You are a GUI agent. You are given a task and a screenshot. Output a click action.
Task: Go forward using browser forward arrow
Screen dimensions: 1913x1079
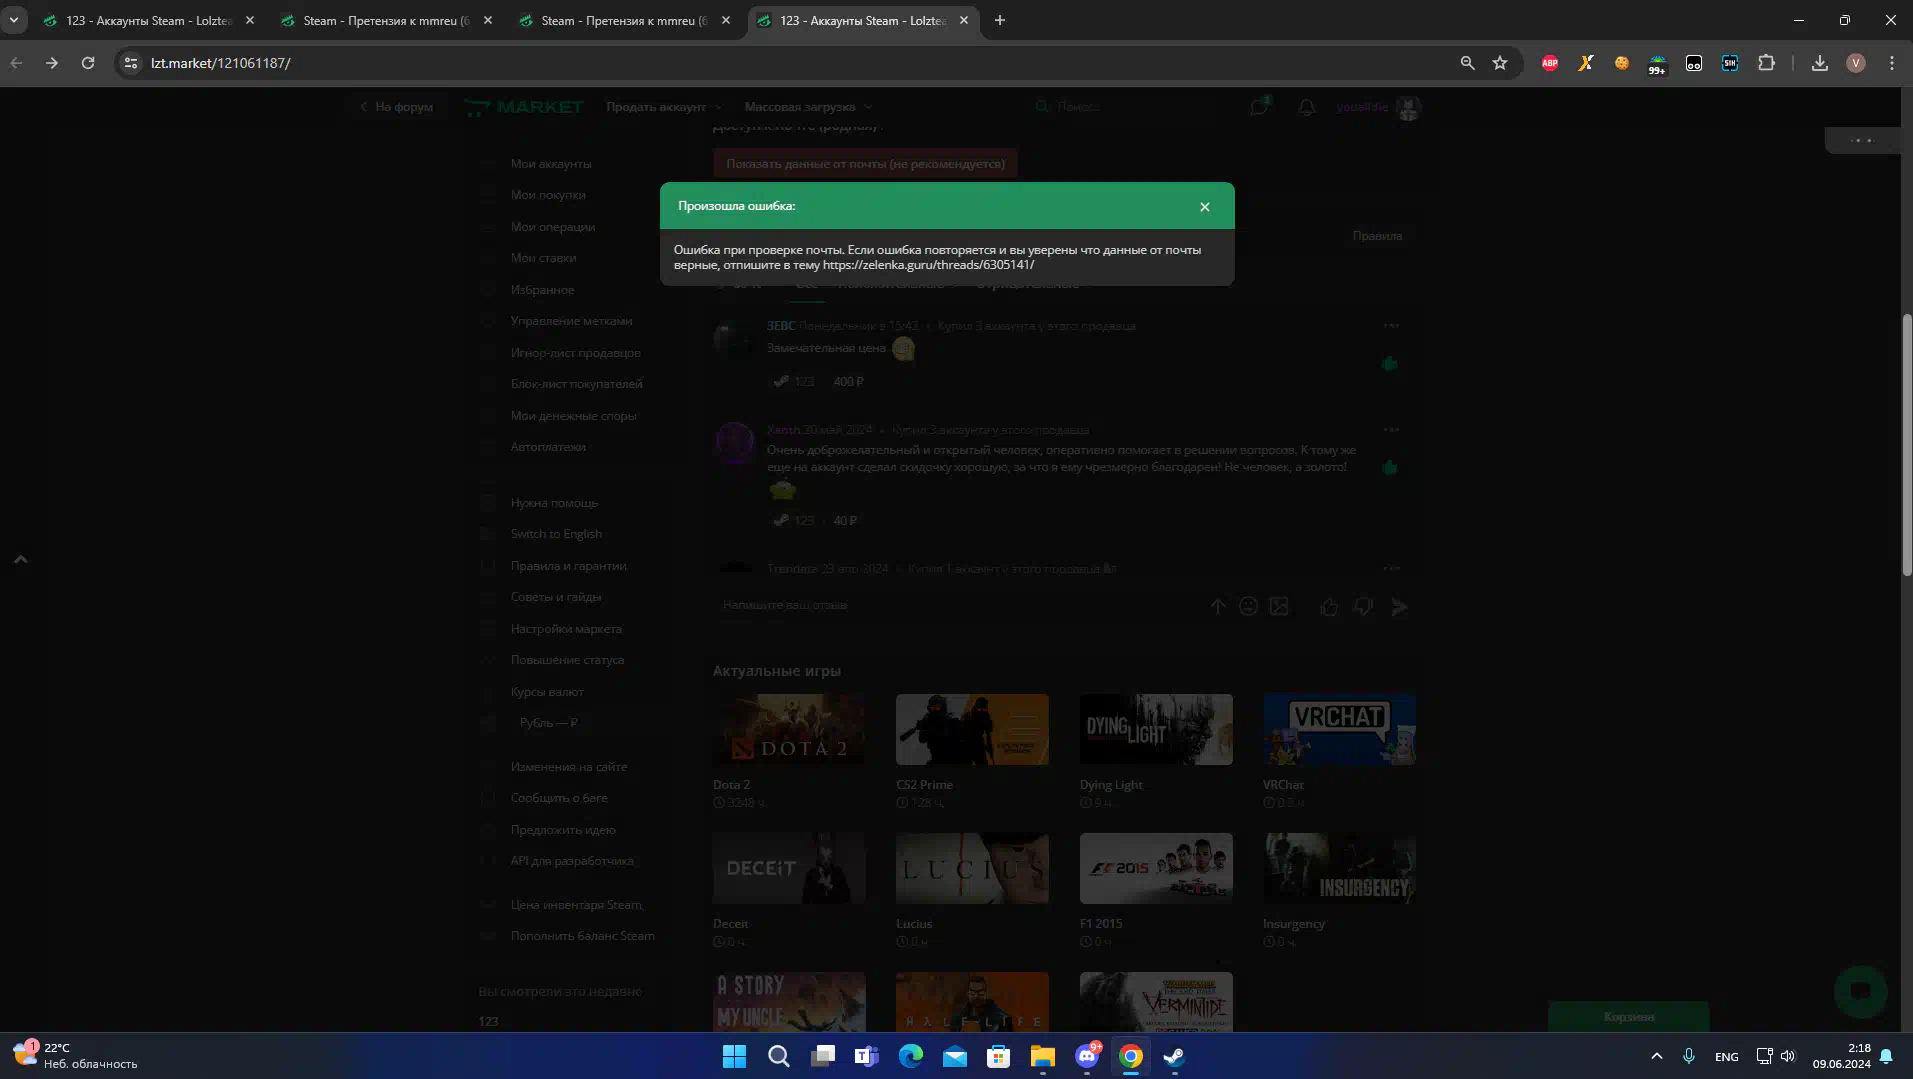pyautogui.click(x=52, y=63)
